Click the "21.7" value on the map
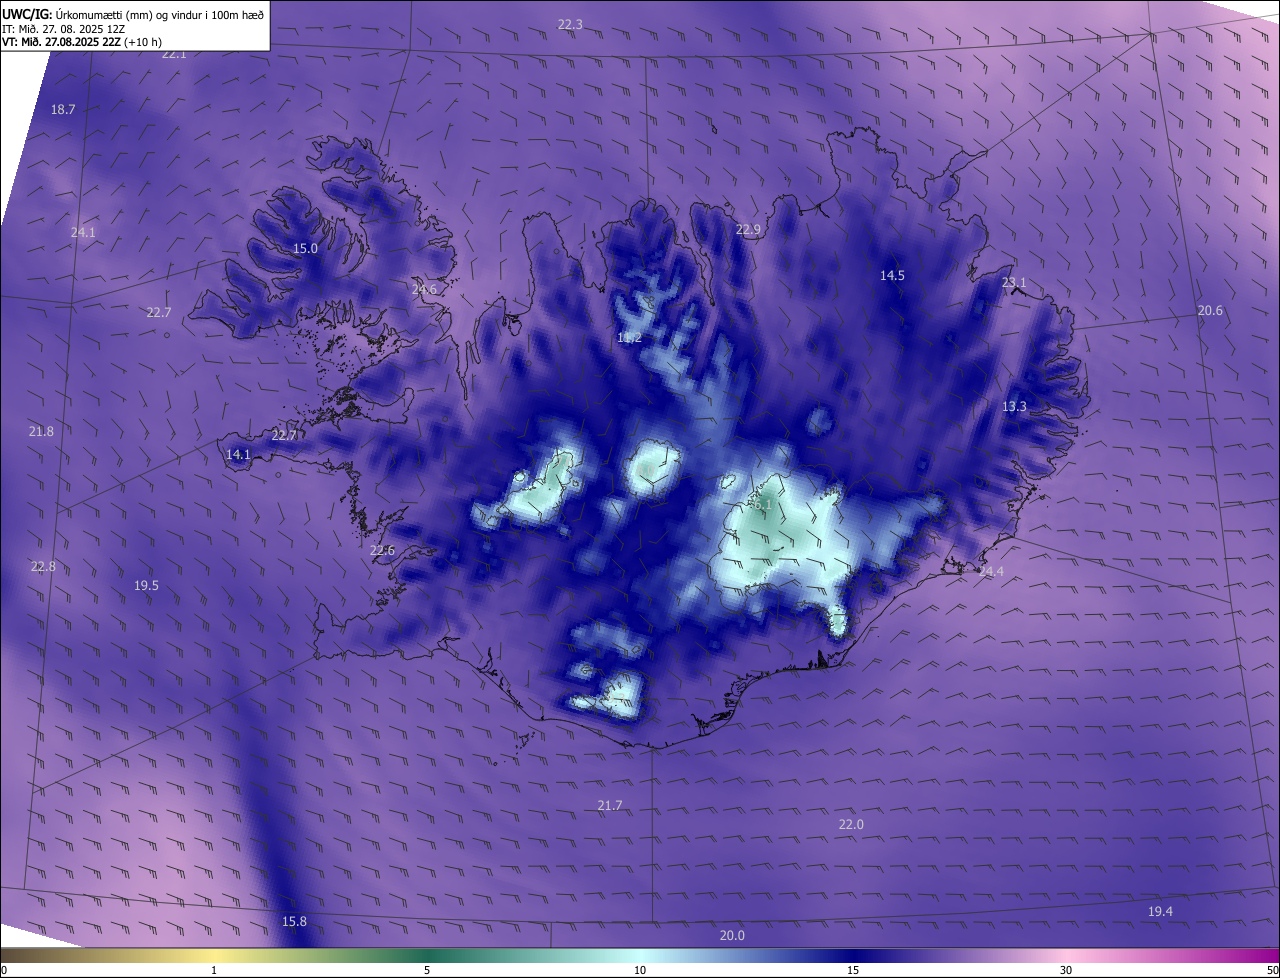The height and width of the screenshot is (978, 1280). coord(610,805)
